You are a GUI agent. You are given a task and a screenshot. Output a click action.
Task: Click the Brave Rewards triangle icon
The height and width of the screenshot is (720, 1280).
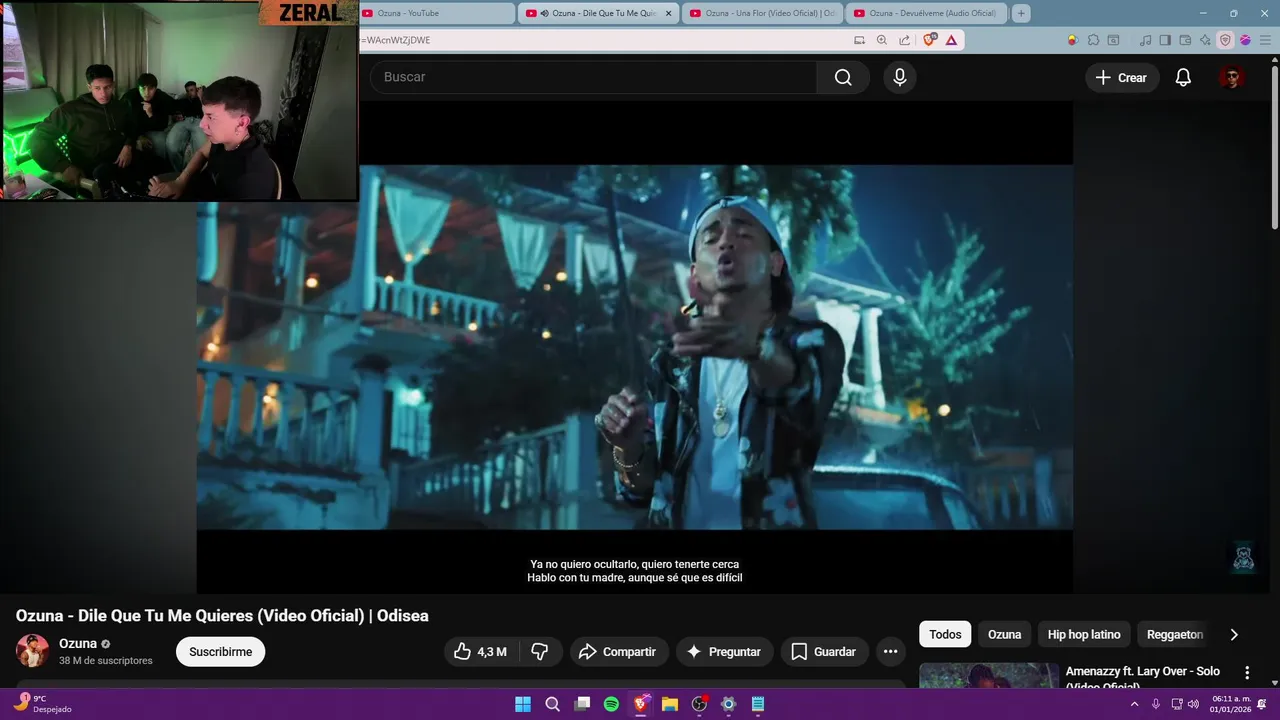(951, 40)
